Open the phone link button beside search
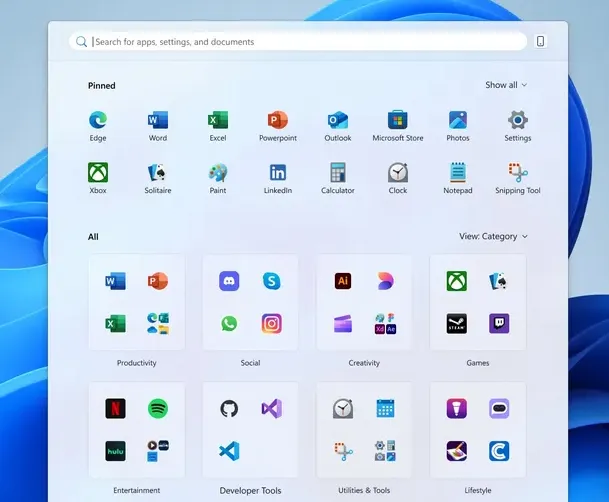This screenshot has width=609, height=502. tap(540, 41)
